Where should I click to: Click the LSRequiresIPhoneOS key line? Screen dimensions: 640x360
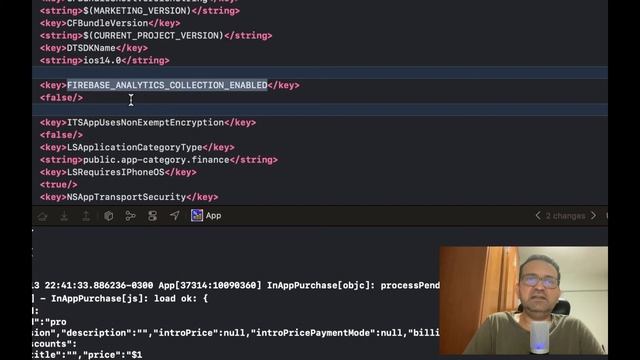pos(118,172)
